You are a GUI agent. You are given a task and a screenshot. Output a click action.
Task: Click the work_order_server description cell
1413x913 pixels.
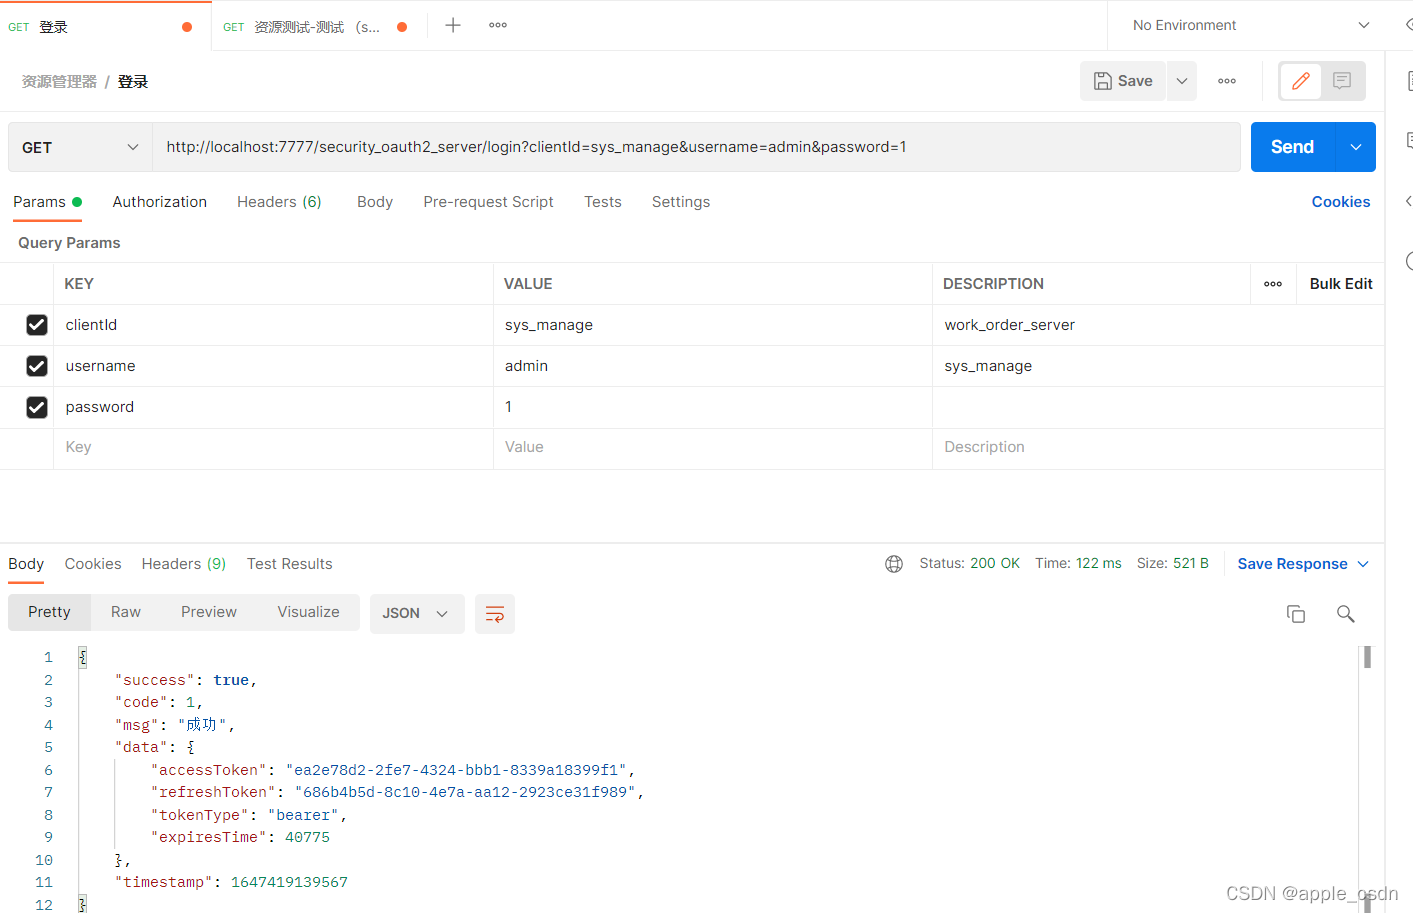[x=1158, y=325]
